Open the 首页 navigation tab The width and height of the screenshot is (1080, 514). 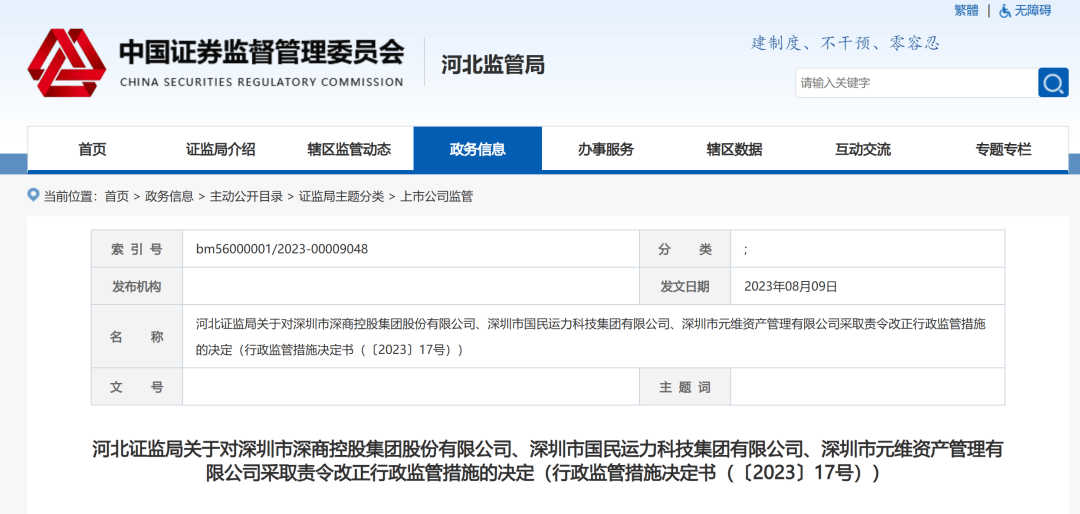92,149
